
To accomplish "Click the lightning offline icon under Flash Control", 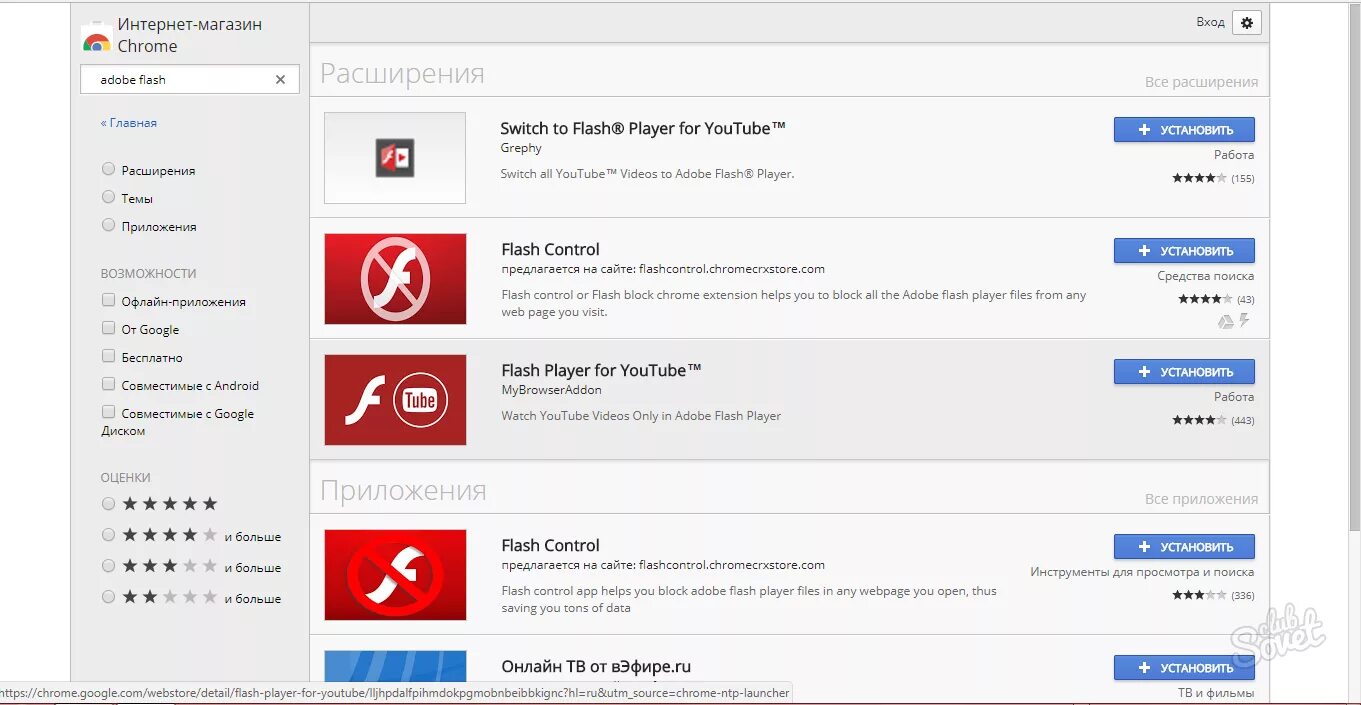I will pos(1245,321).
